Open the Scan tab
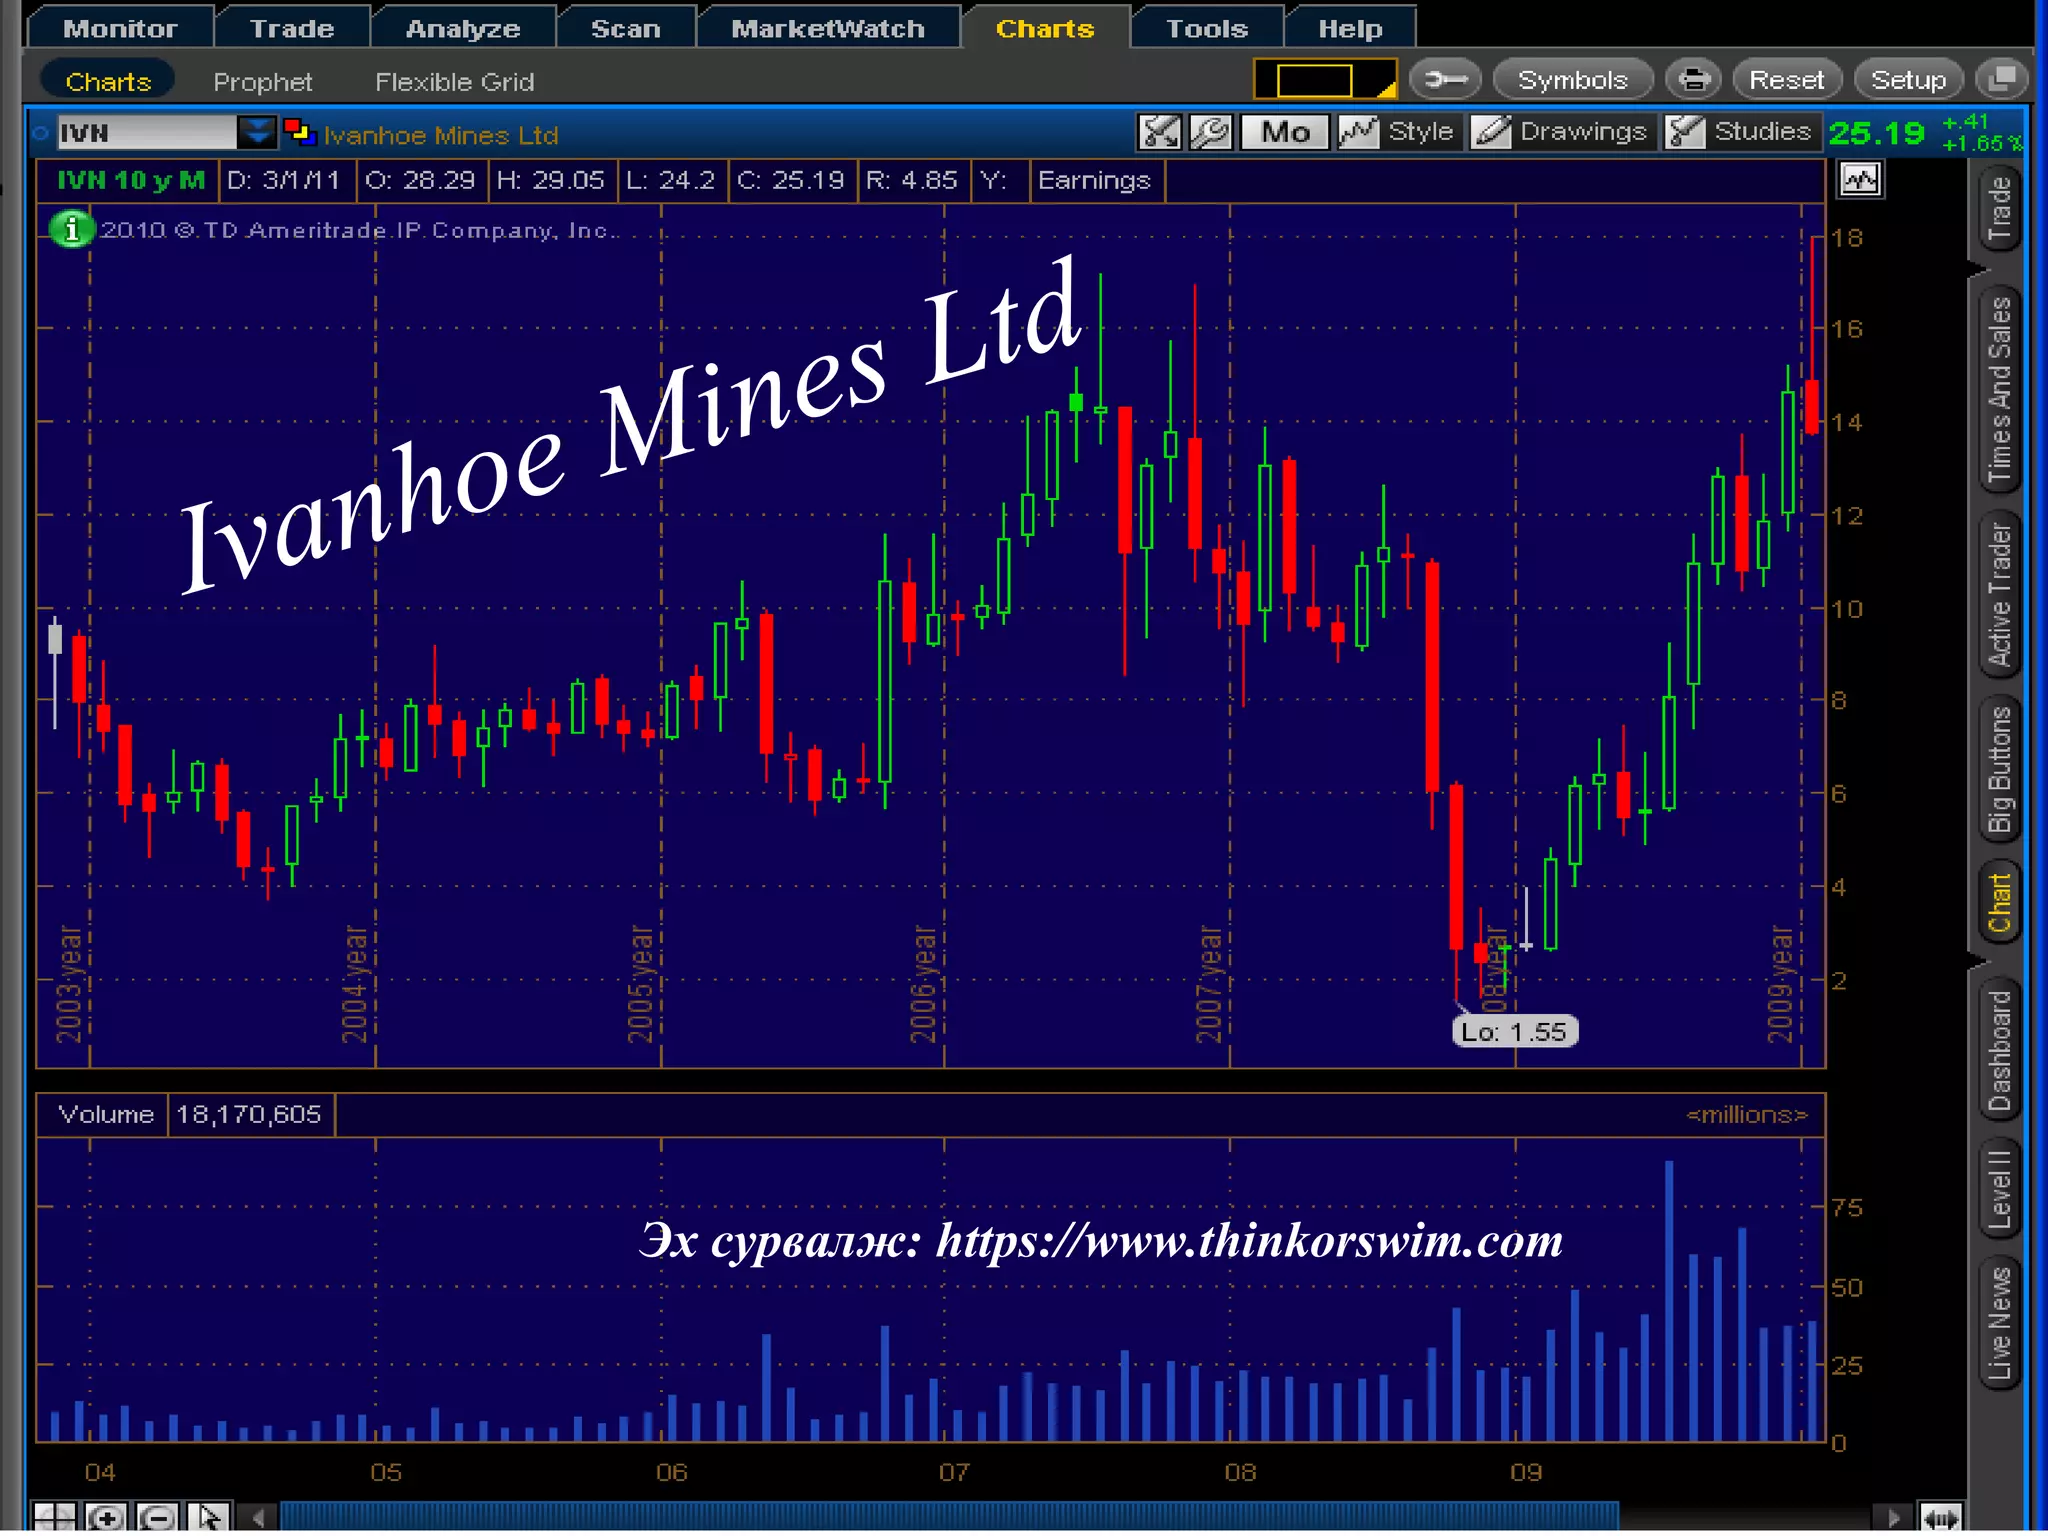 pos(625,28)
